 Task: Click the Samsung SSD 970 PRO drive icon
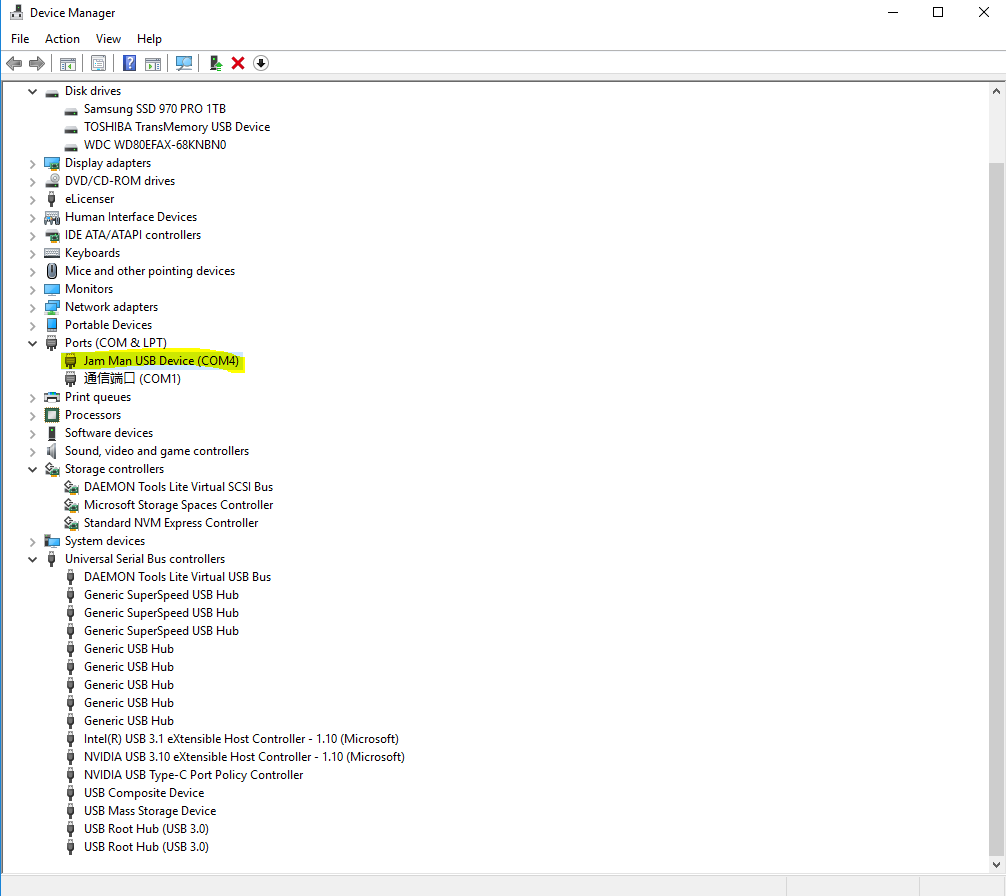tap(71, 110)
